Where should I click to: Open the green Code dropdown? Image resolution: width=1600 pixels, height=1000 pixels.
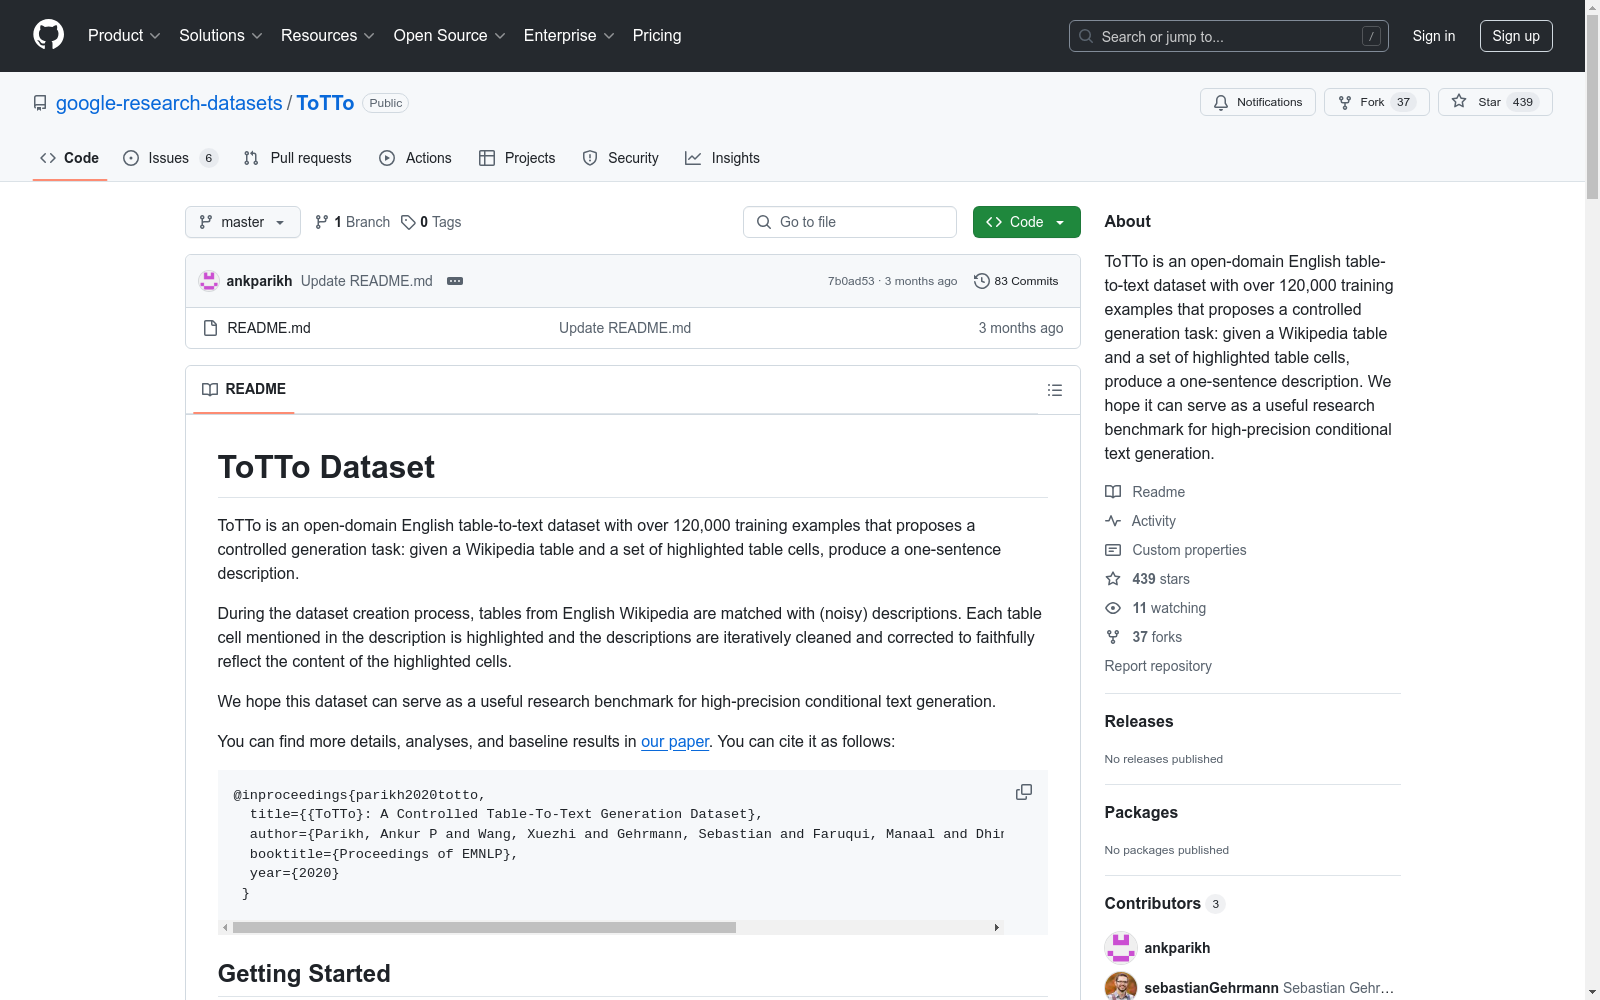[x=1026, y=222]
